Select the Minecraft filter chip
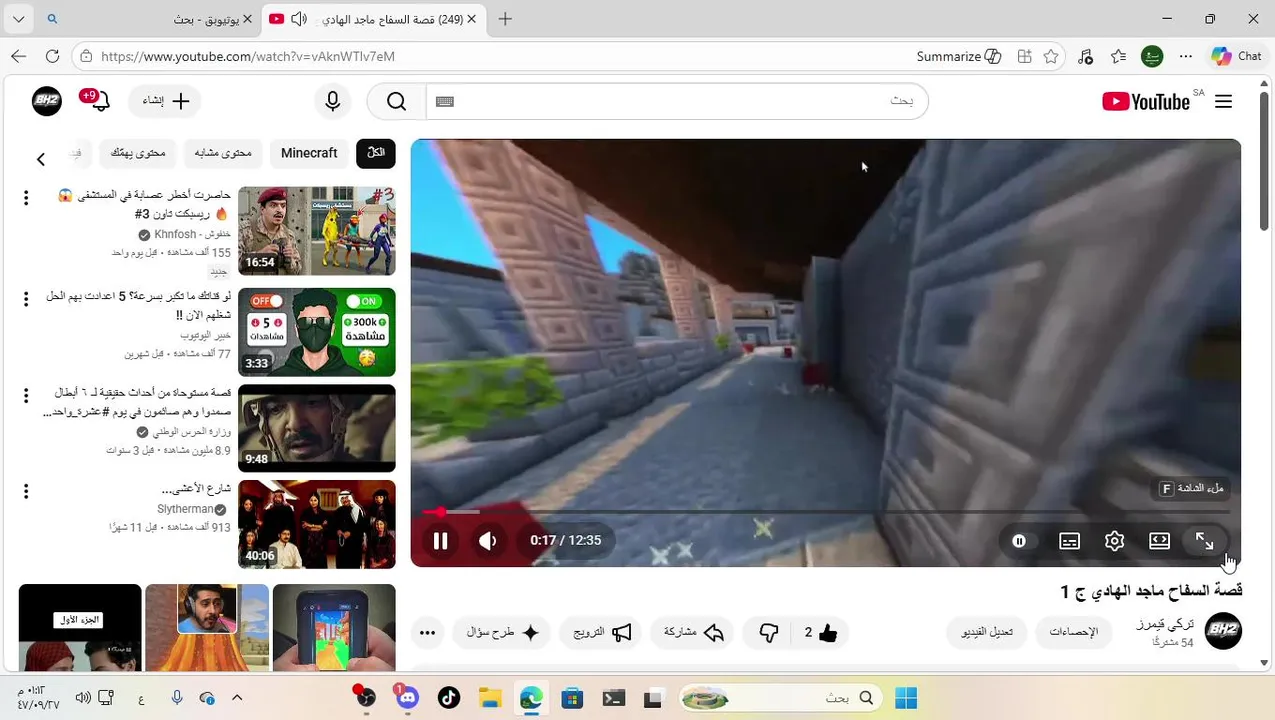This screenshot has width=1275, height=720. tap(309, 153)
